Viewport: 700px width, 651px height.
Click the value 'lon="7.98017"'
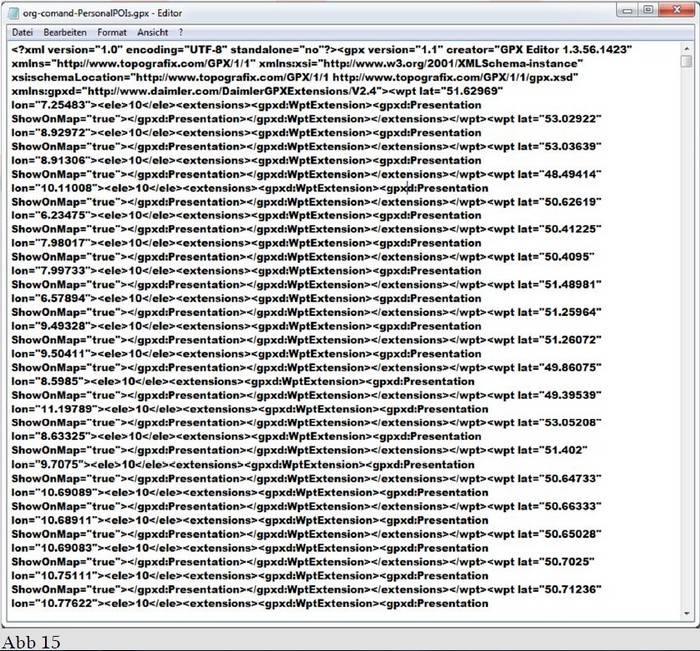[x=51, y=243]
